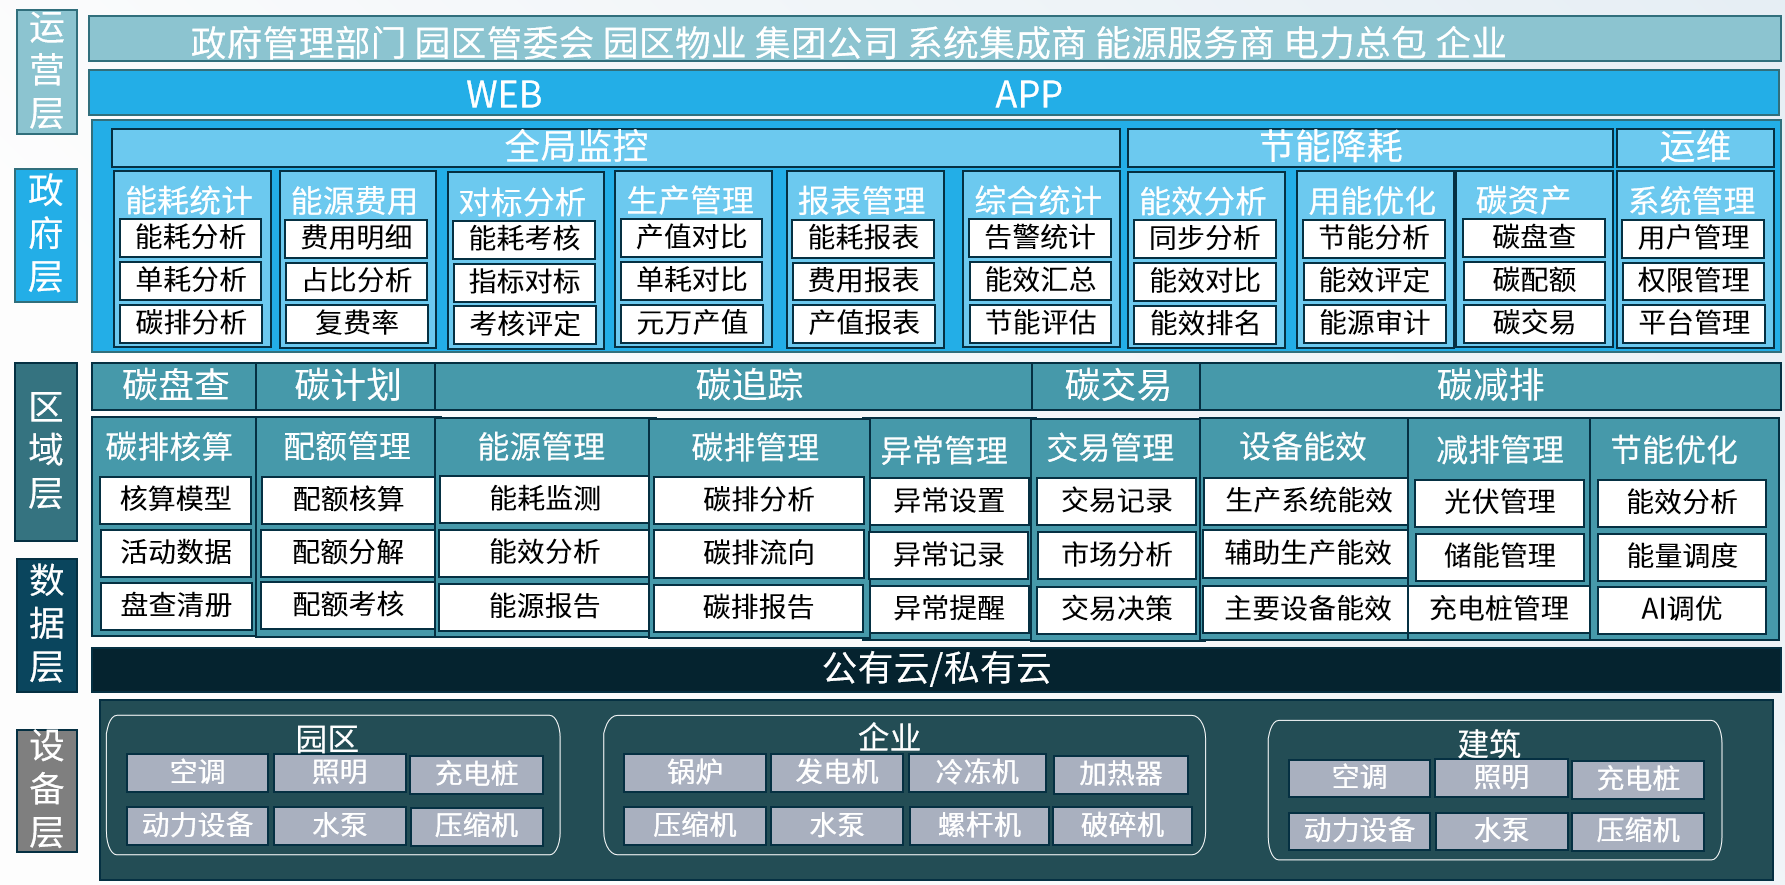Click the 能耗报表 box
The image size is (1785, 885).
[x=863, y=238]
